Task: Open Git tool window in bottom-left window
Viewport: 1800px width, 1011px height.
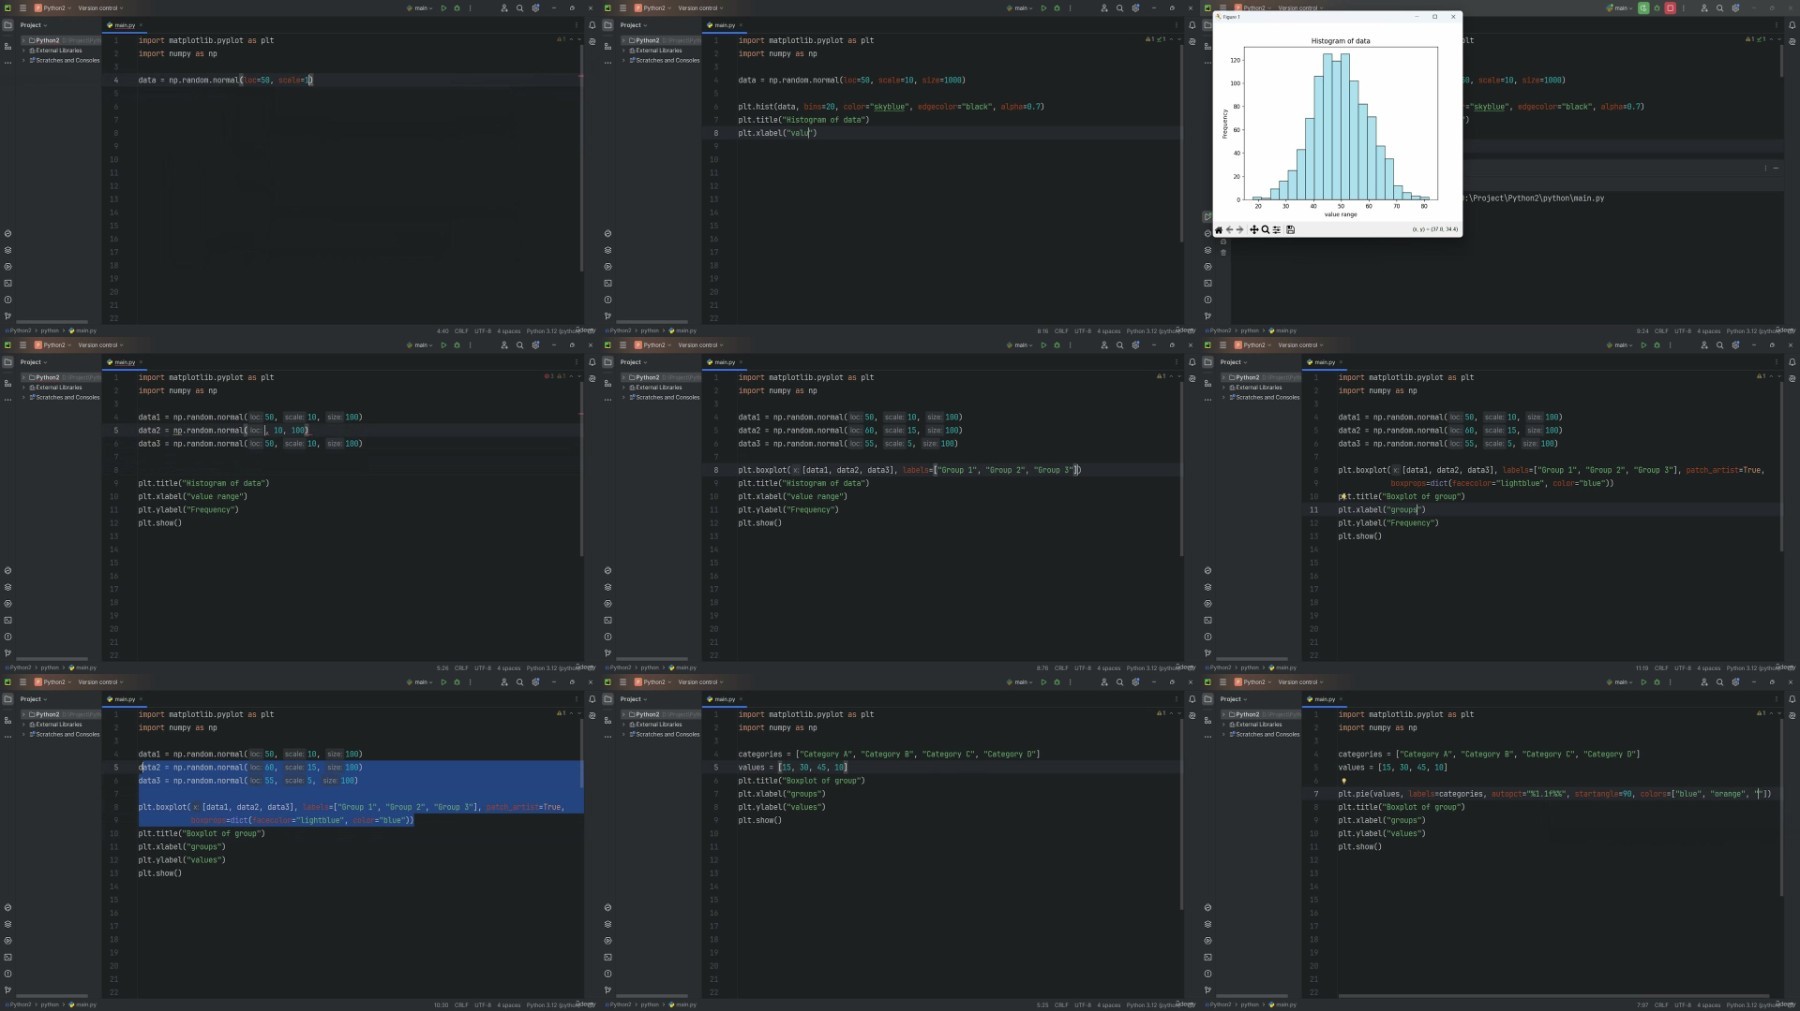Action: [x=8, y=990]
